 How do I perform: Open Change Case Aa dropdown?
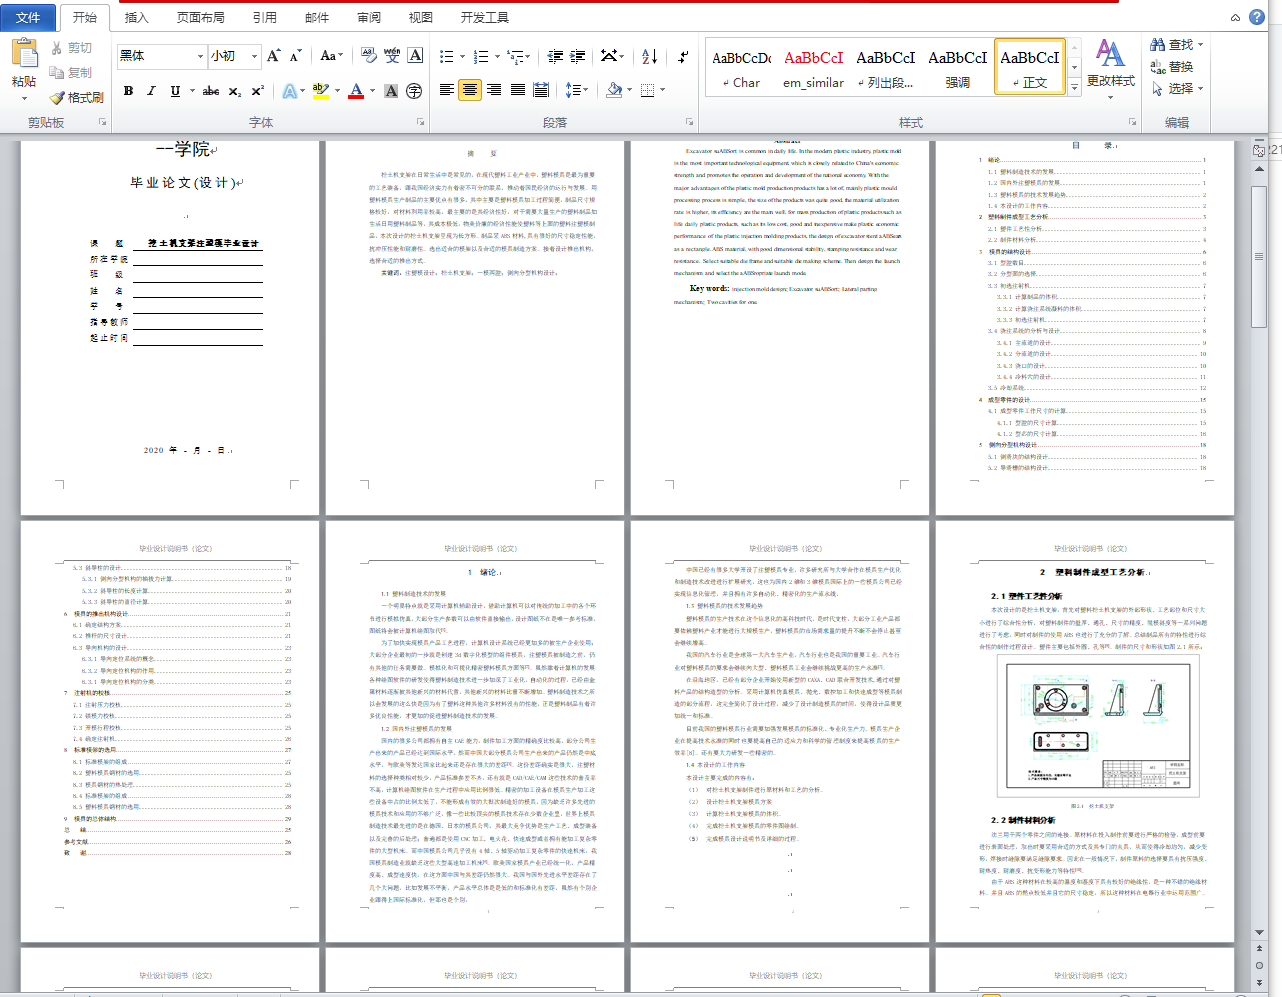330,56
